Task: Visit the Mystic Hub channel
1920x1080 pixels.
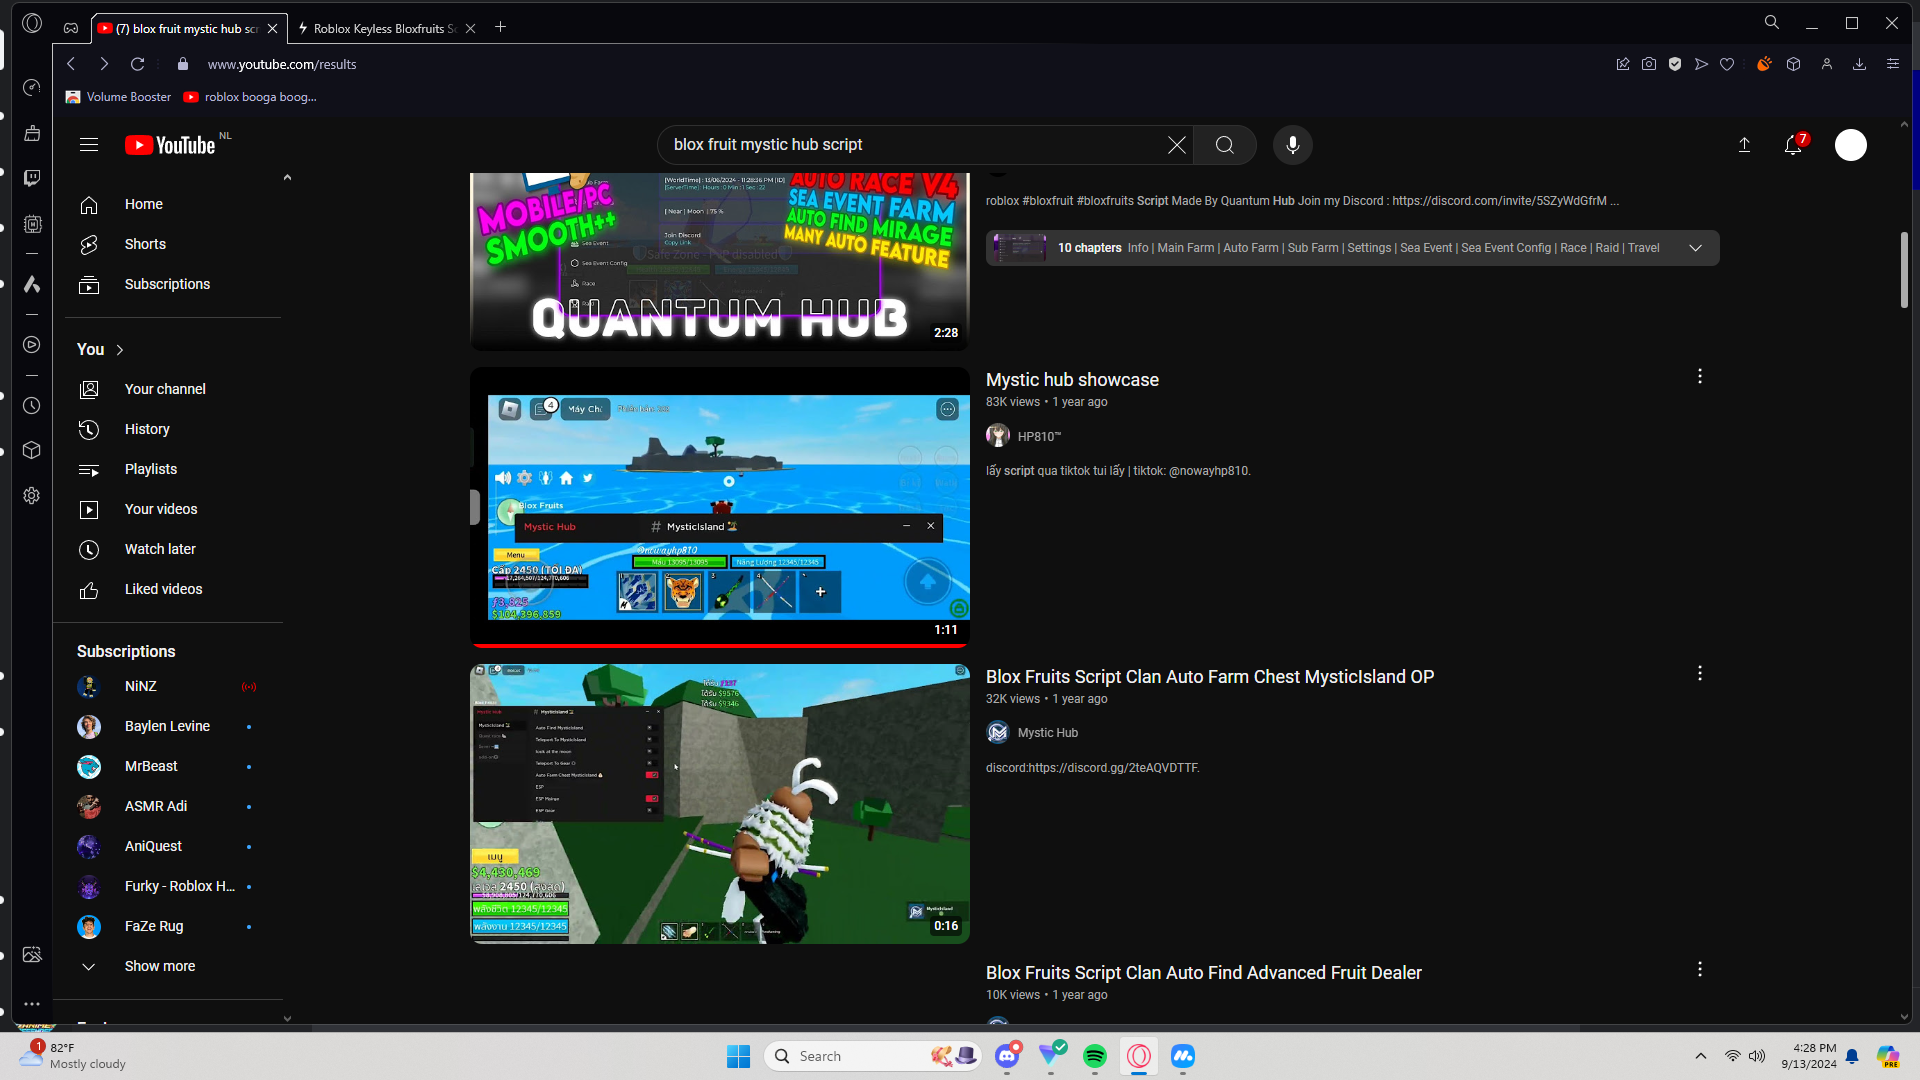Action: (x=1048, y=733)
